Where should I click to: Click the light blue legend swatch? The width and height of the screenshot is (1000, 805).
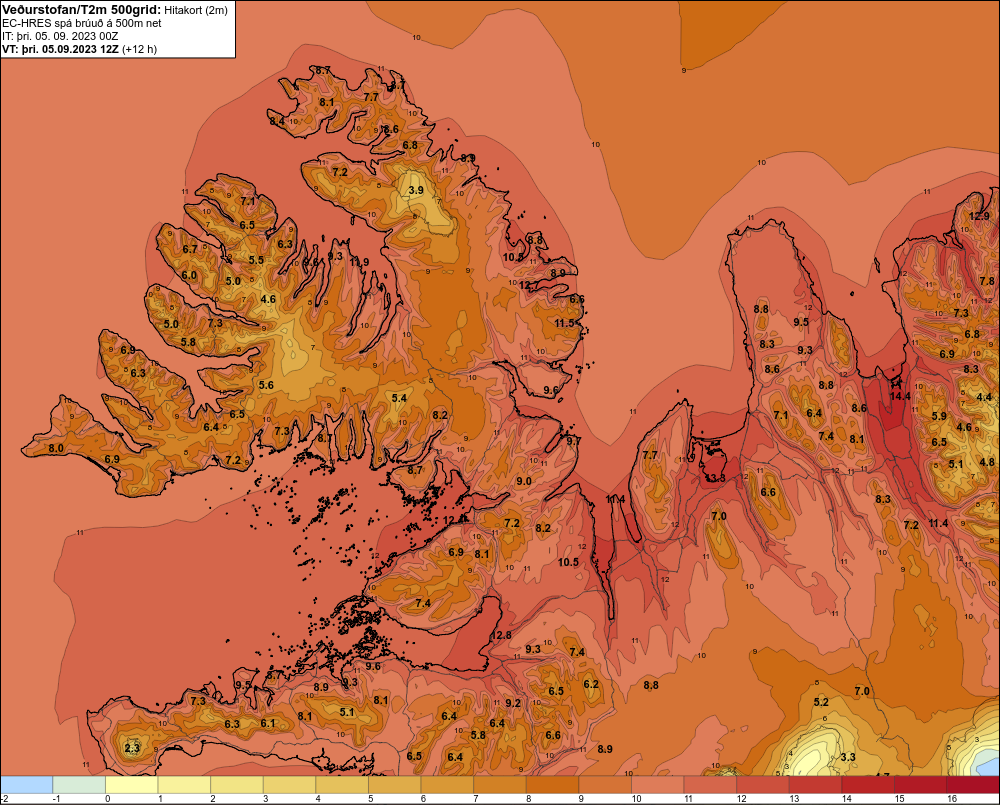point(27,785)
